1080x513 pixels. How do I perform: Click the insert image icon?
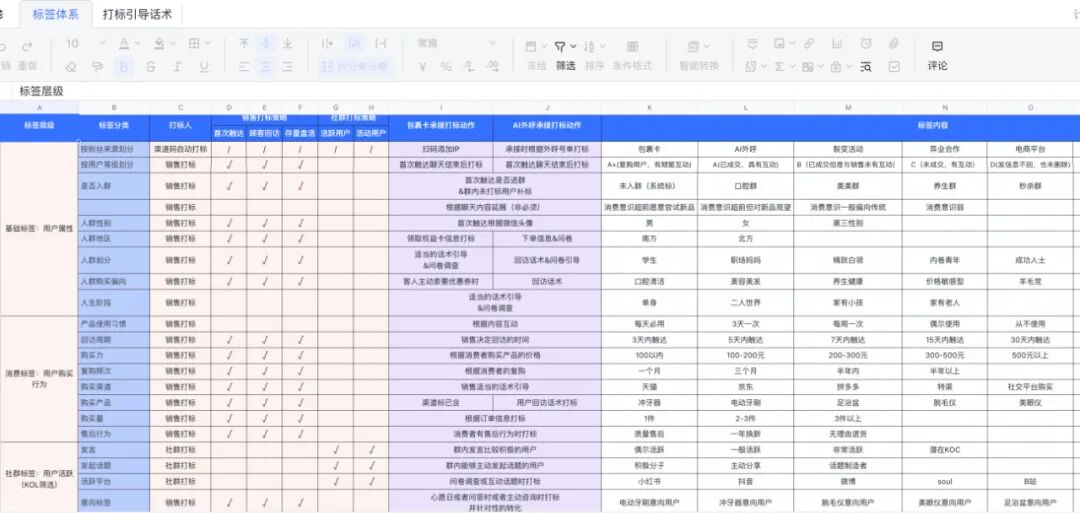click(x=778, y=43)
